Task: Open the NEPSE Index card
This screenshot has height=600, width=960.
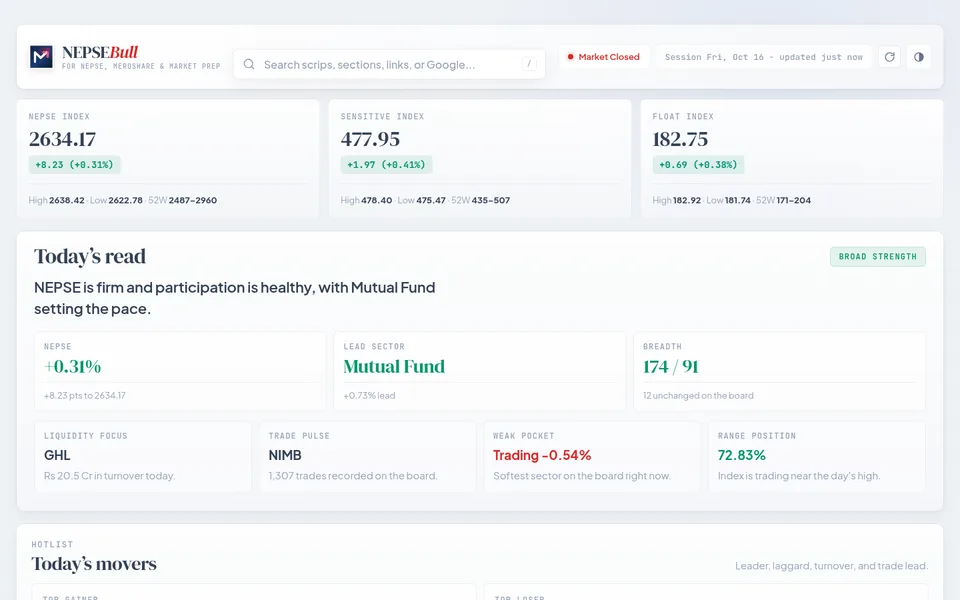Action: tap(168, 159)
